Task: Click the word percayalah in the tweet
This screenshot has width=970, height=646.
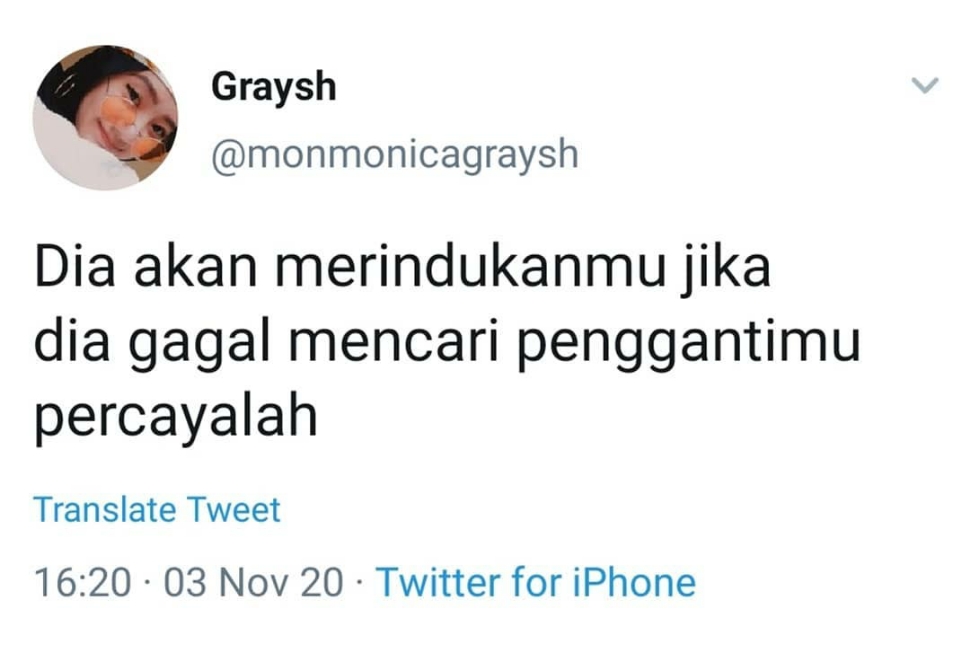Action: (x=176, y=418)
